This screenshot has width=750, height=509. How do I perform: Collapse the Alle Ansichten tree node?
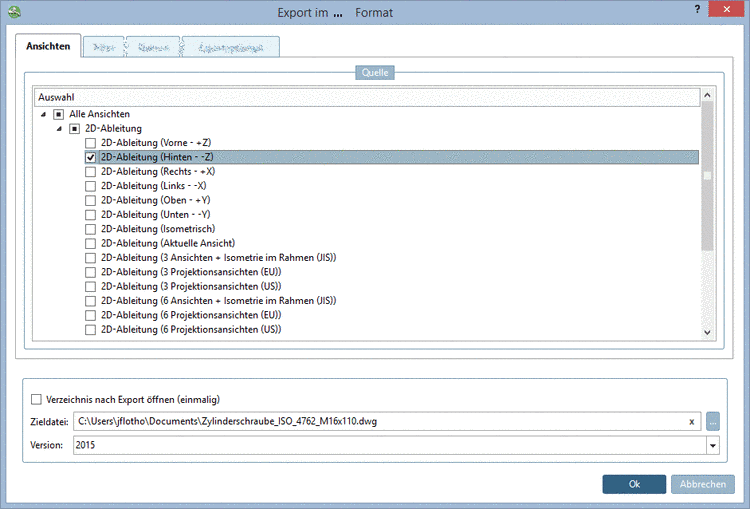(x=44, y=114)
